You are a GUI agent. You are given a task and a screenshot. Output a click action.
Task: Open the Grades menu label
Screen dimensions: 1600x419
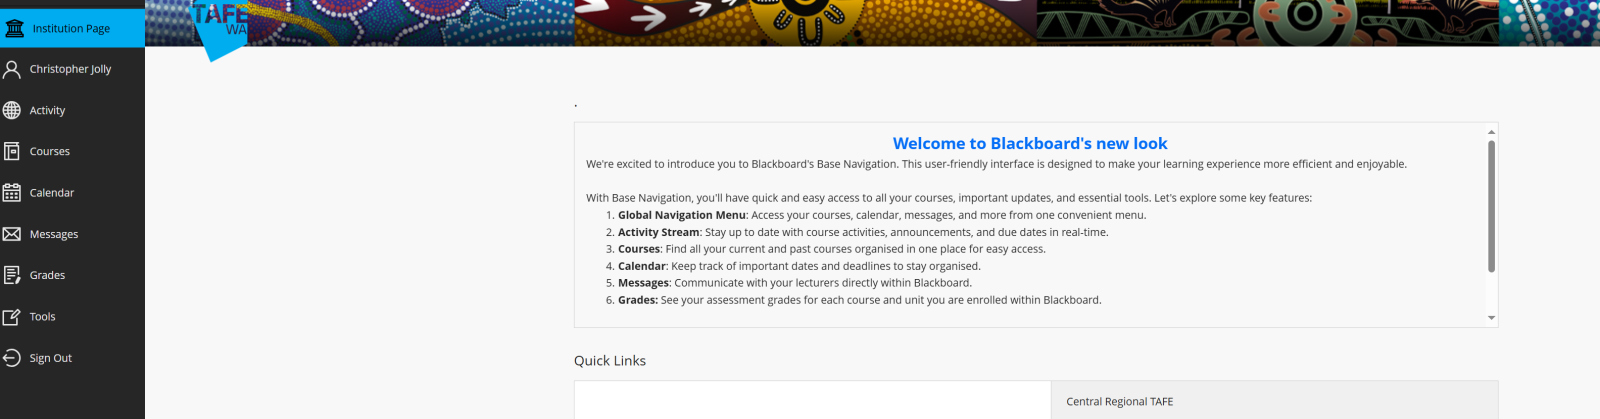tap(47, 275)
